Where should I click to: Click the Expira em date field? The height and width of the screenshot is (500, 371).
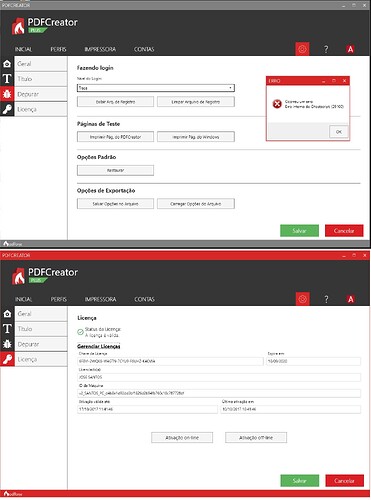(313, 361)
